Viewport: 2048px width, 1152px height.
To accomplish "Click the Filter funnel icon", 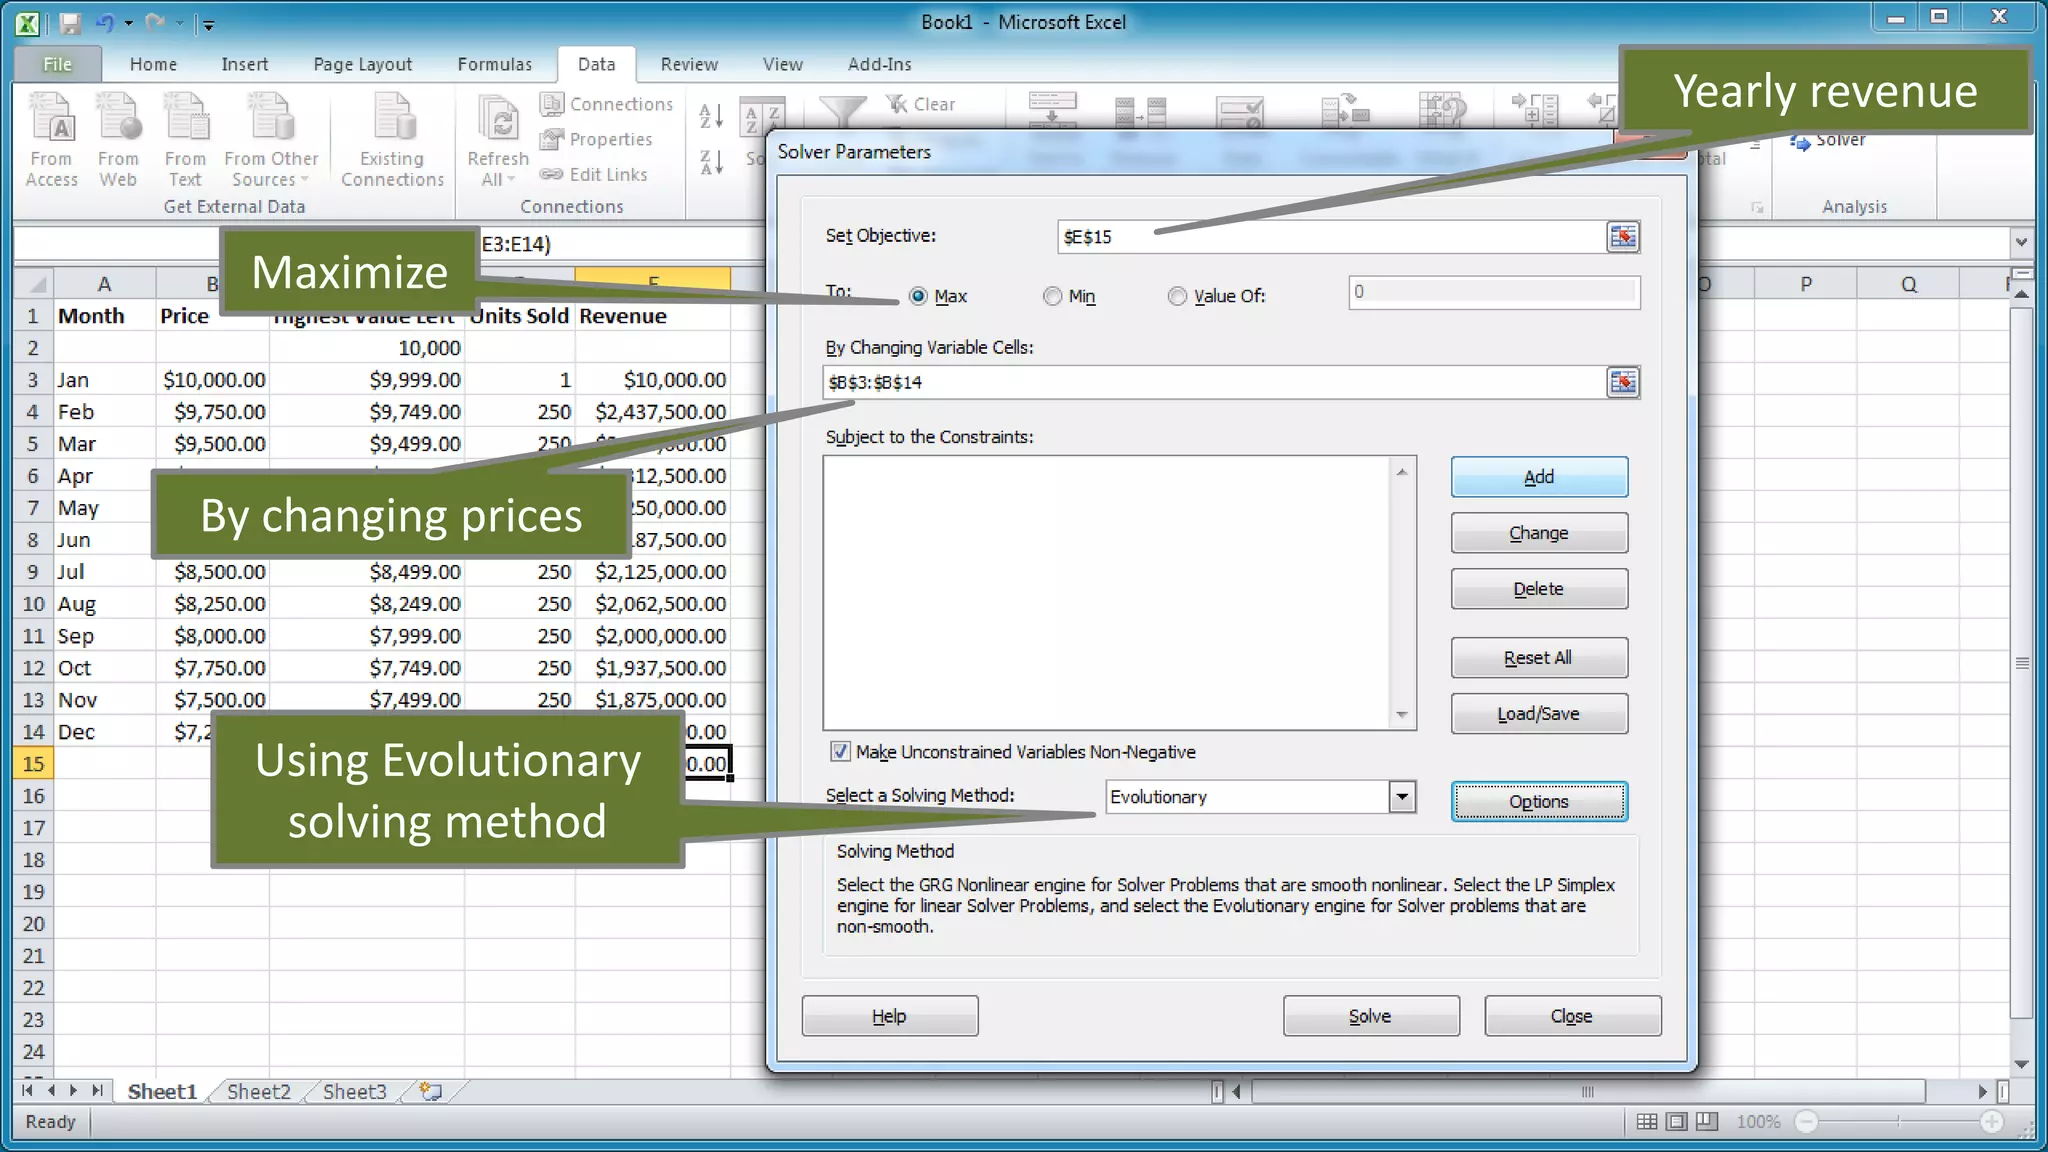I will (842, 112).
